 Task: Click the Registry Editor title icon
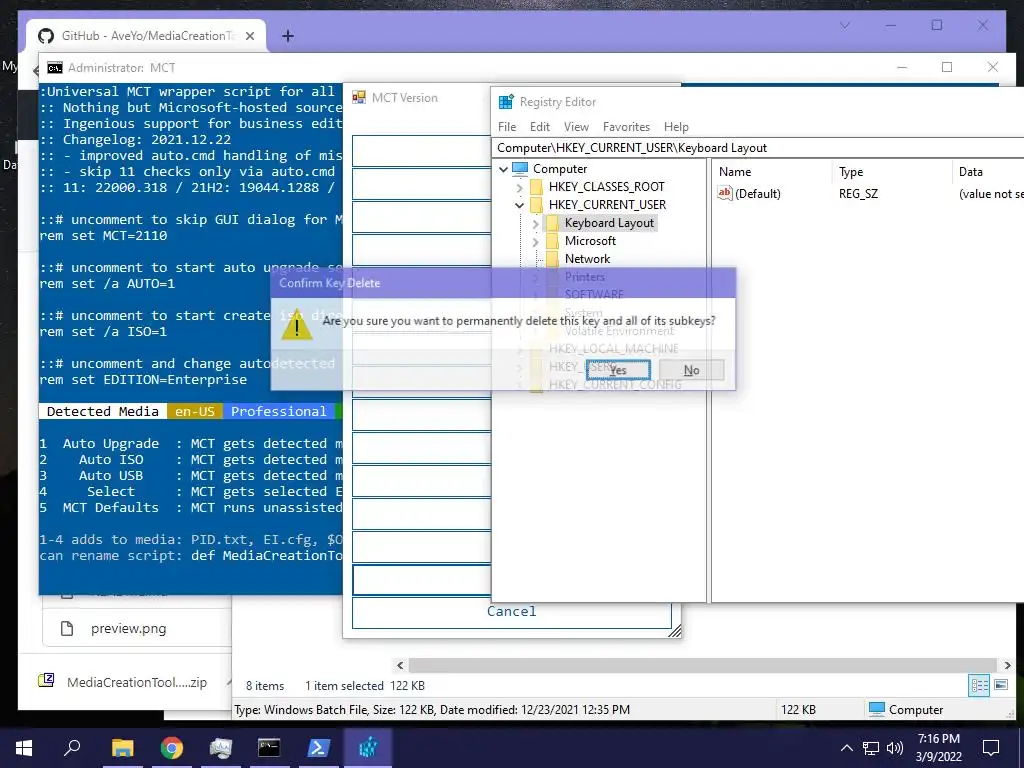click(x=505, y=102)
